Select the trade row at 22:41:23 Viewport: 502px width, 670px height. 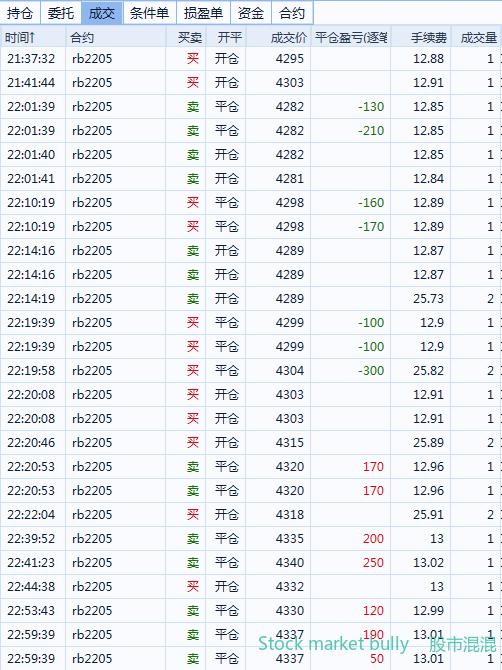[x=251, y=562]
